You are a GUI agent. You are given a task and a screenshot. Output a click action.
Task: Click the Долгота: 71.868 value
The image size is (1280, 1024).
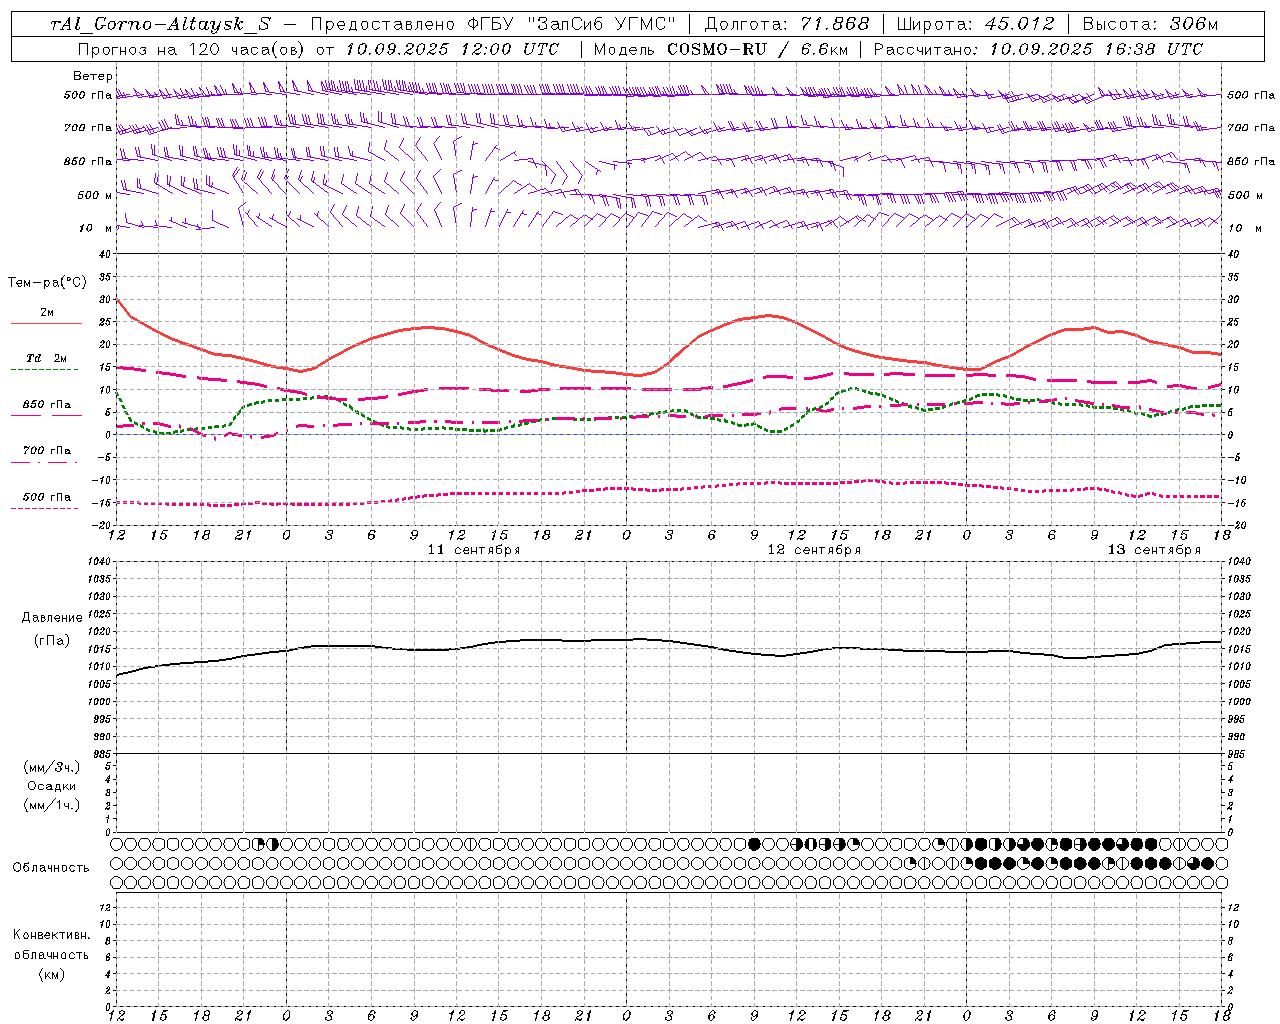tap(787, 24)
